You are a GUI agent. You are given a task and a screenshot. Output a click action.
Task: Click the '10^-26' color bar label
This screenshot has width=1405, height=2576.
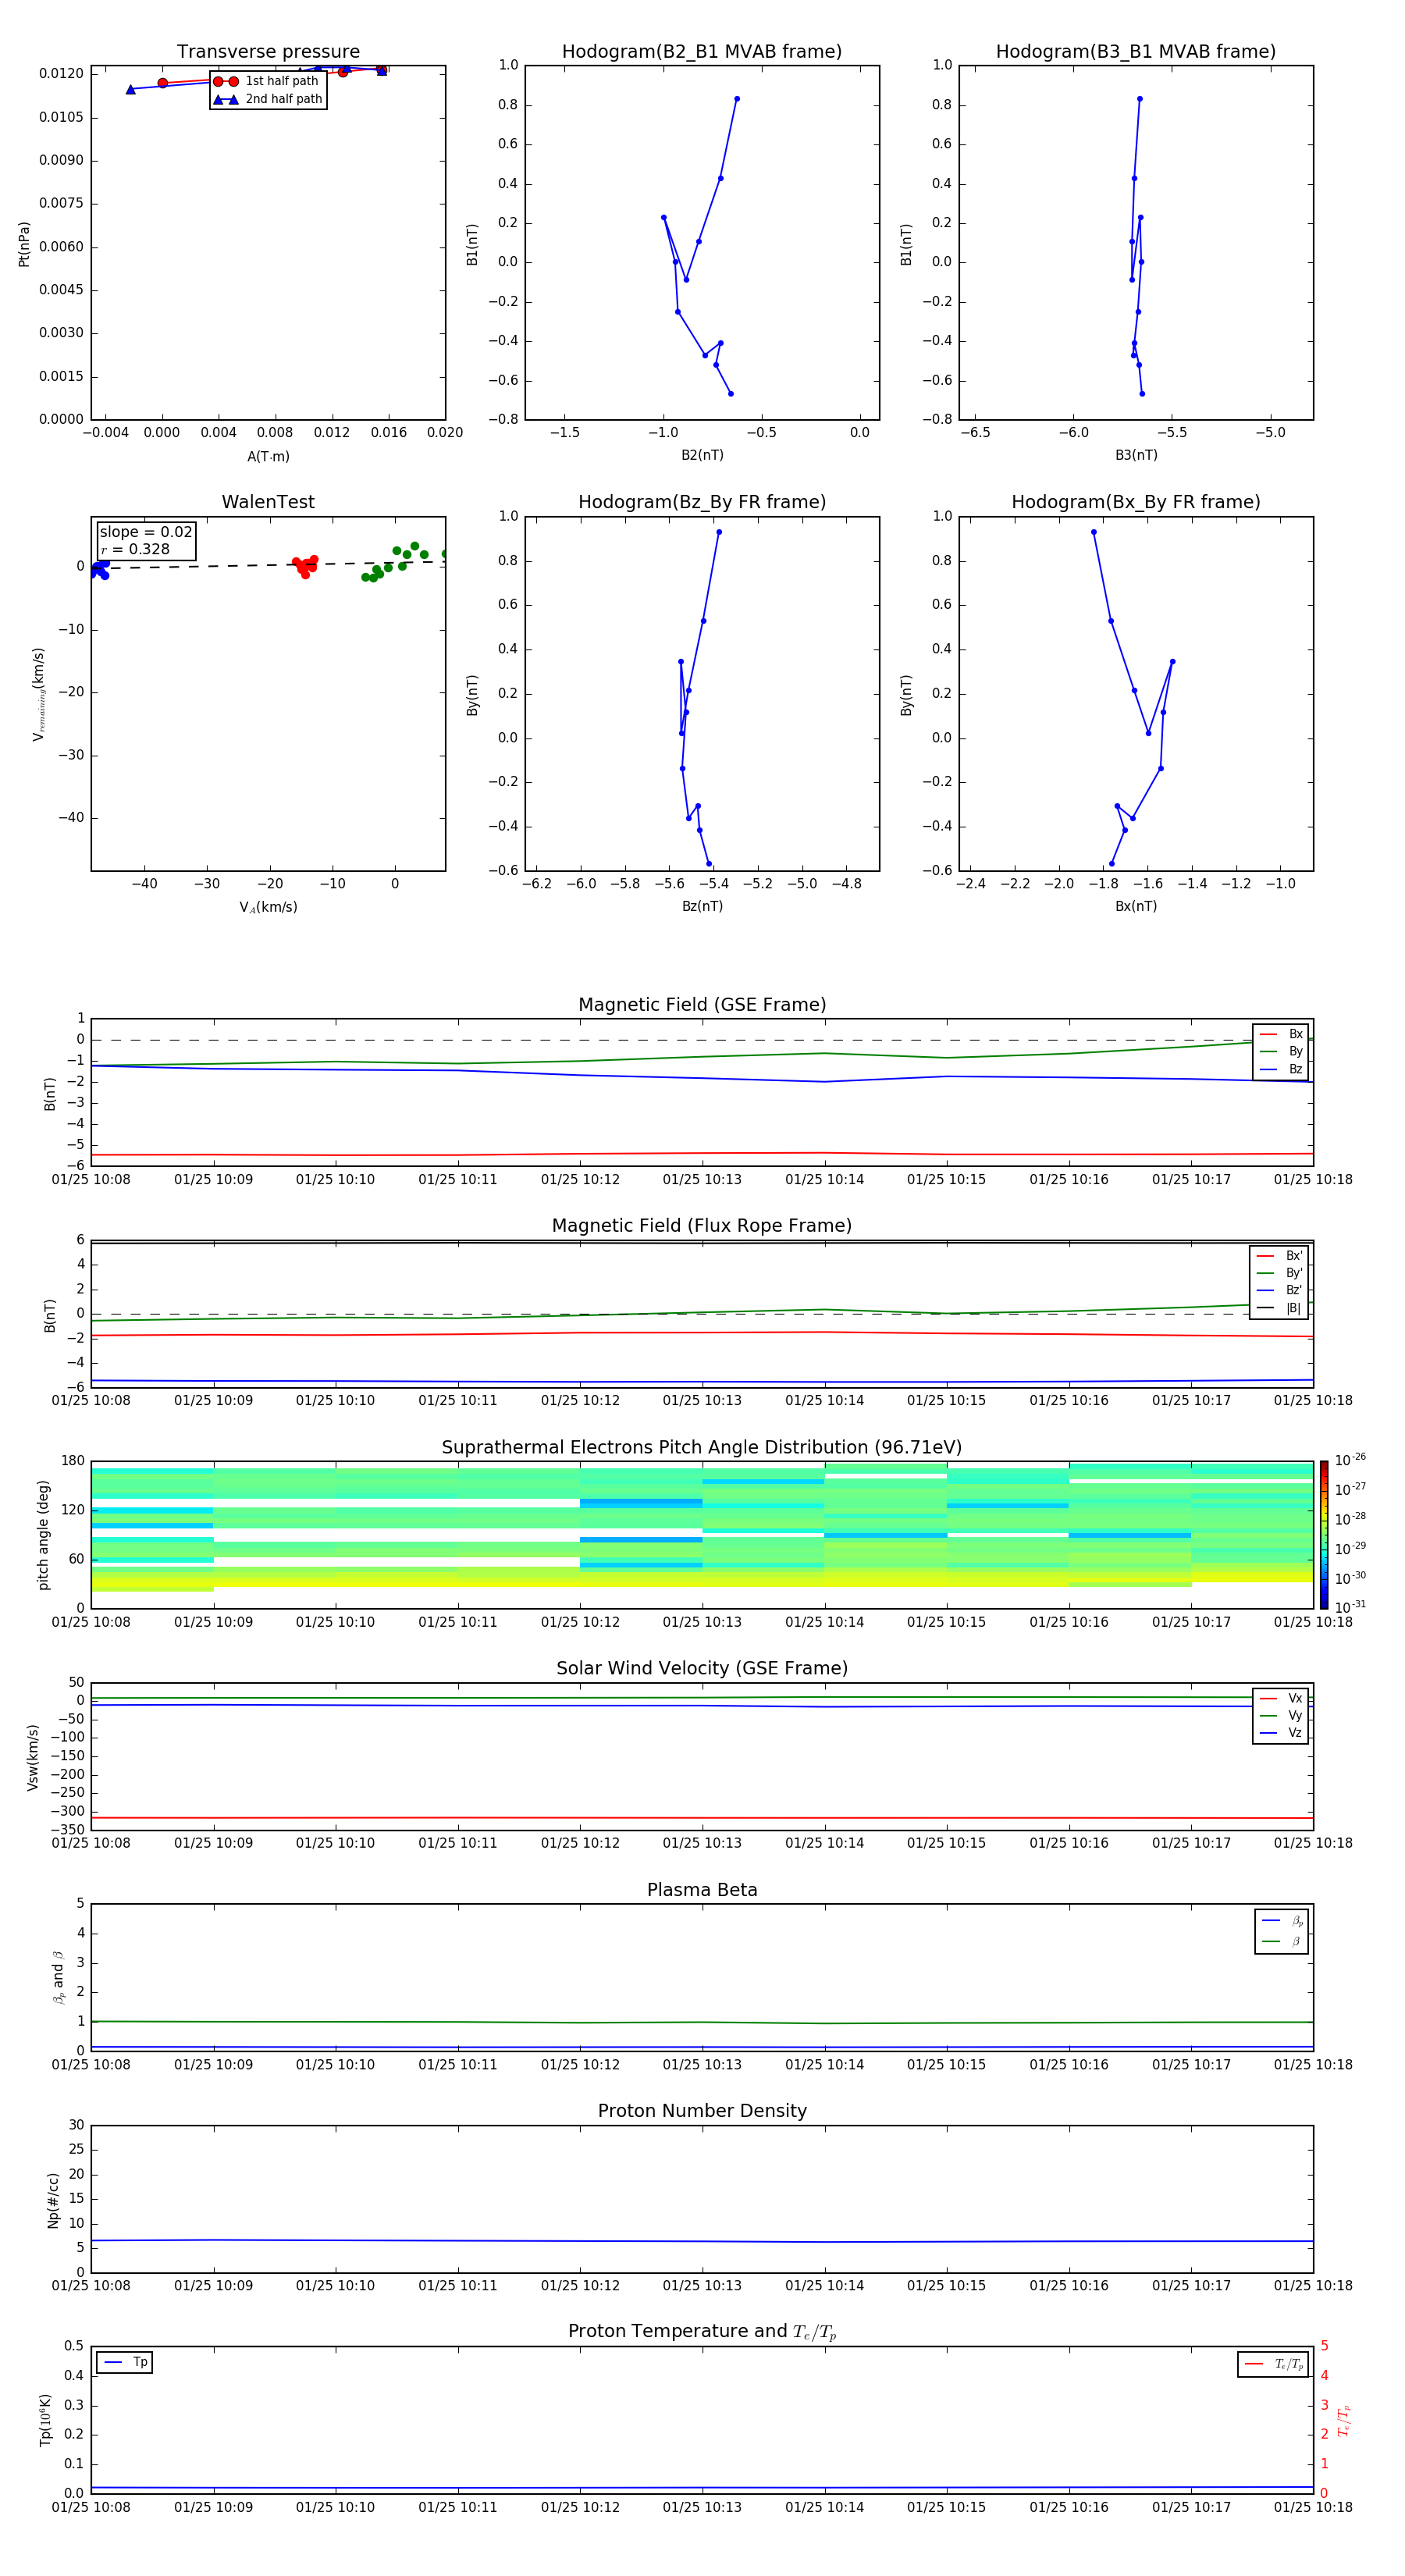click(x=1350, y=1460)
